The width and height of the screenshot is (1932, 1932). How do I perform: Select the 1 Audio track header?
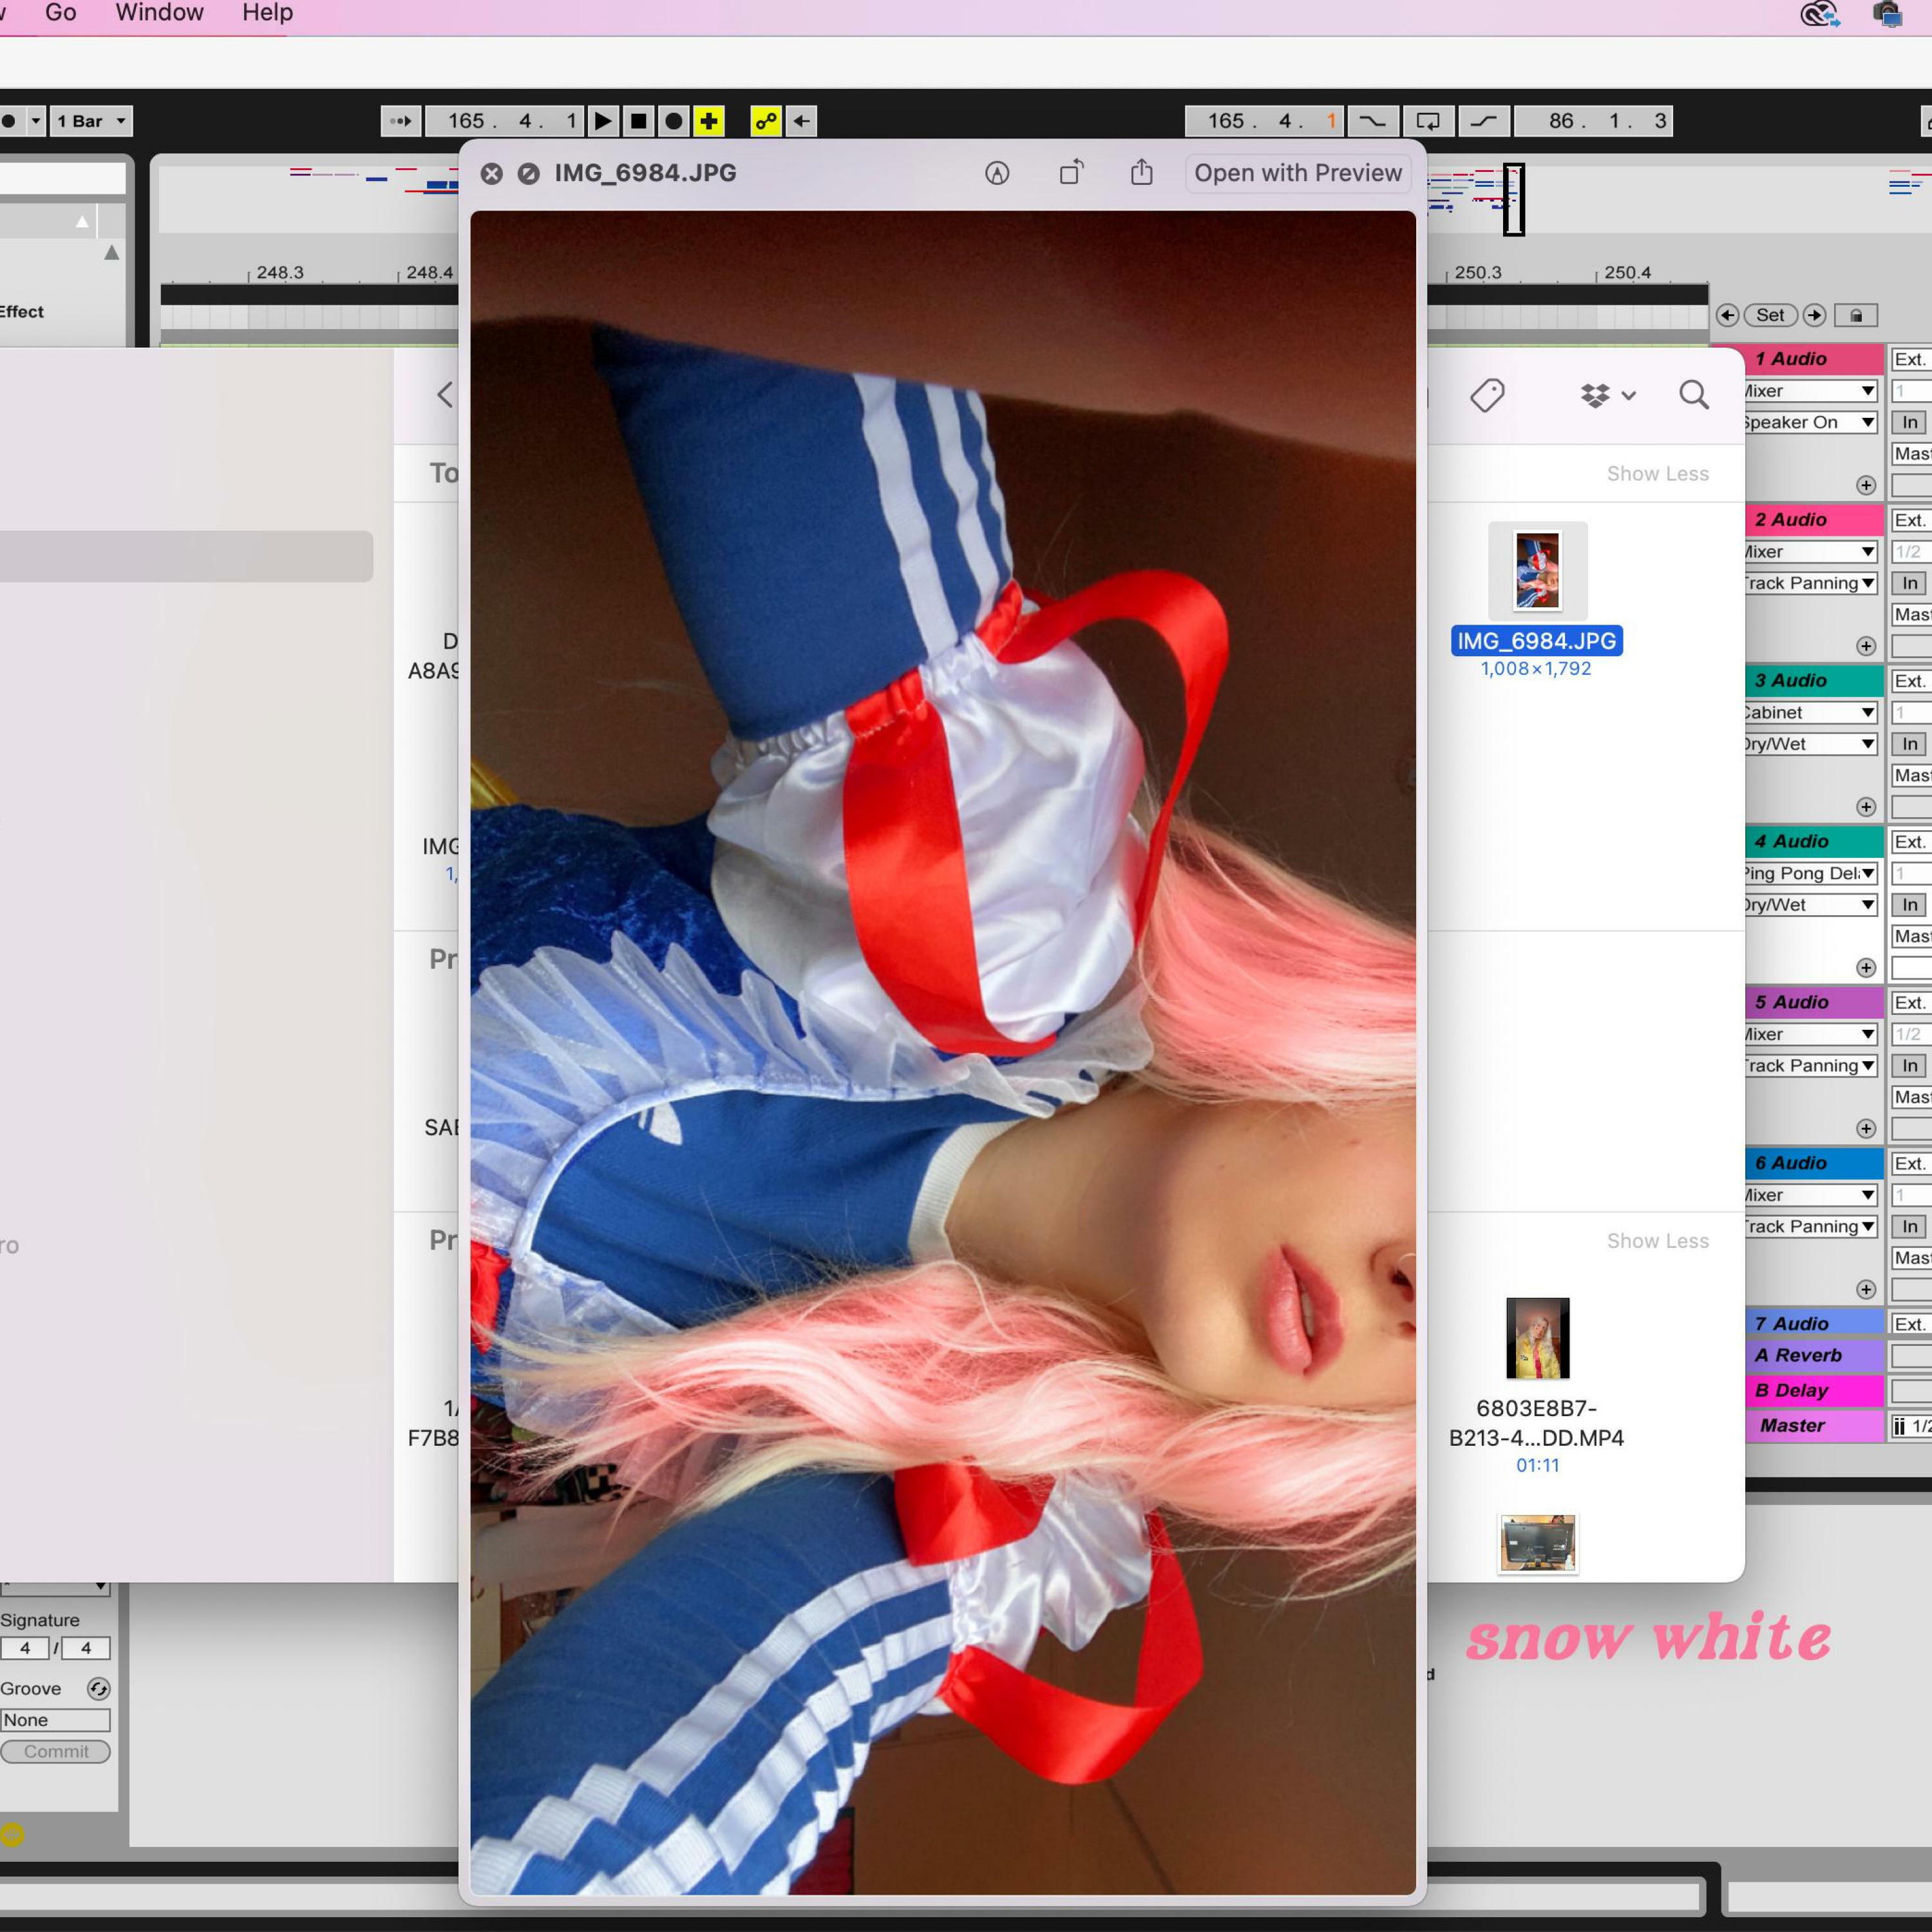coord(1812,359)
